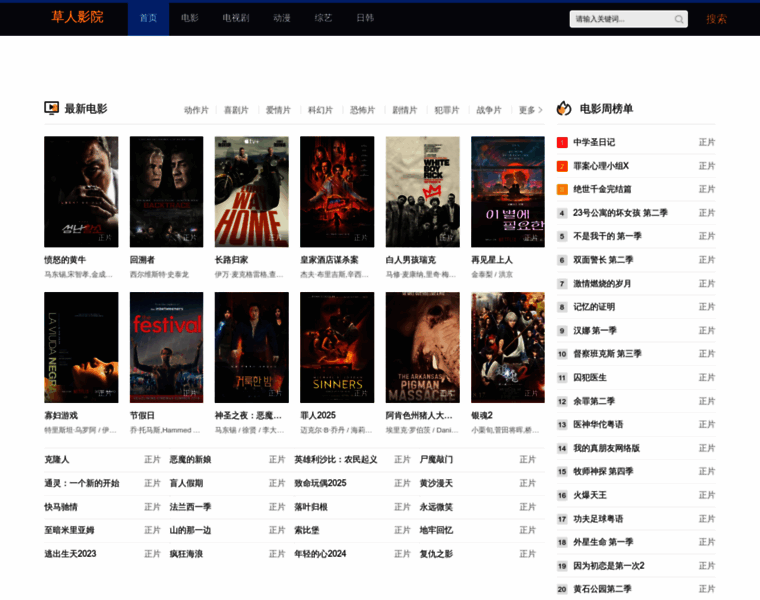Select the 首页 navigation tab
Screen dimensions: 760x600
pyautogui.click(x=148, y=18)
